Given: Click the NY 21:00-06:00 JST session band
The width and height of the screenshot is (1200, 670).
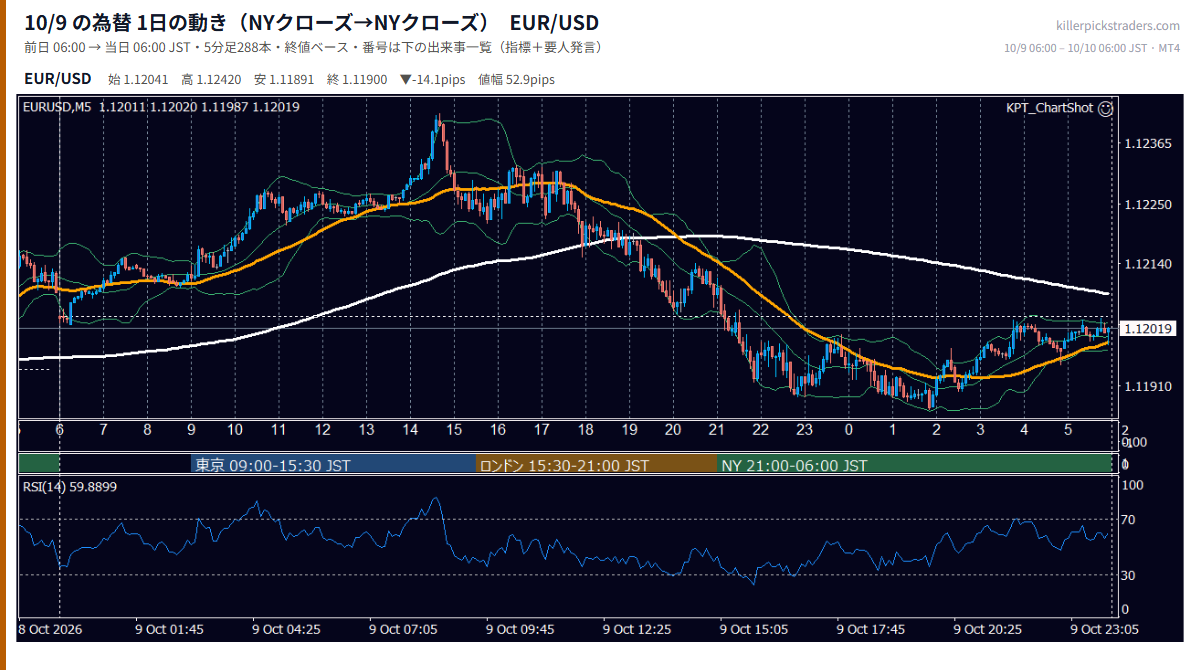Looking at the screenshot, I should [915, 465].
